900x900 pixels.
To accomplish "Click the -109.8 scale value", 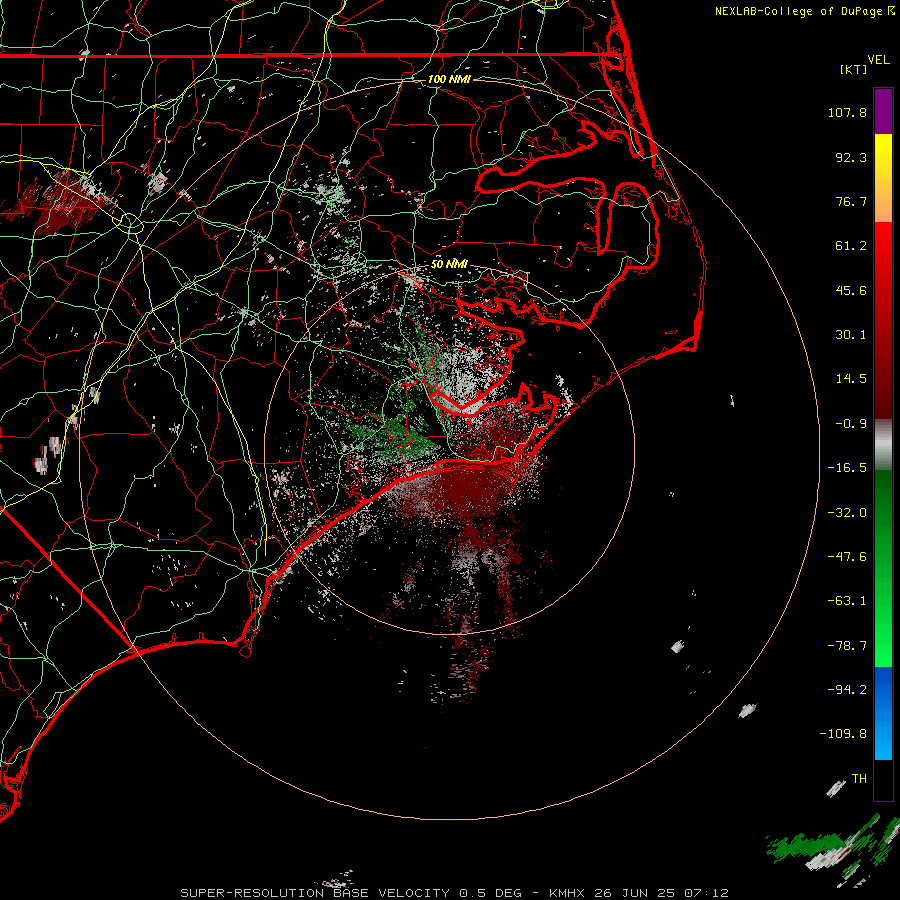I will (x=843, y=734).
